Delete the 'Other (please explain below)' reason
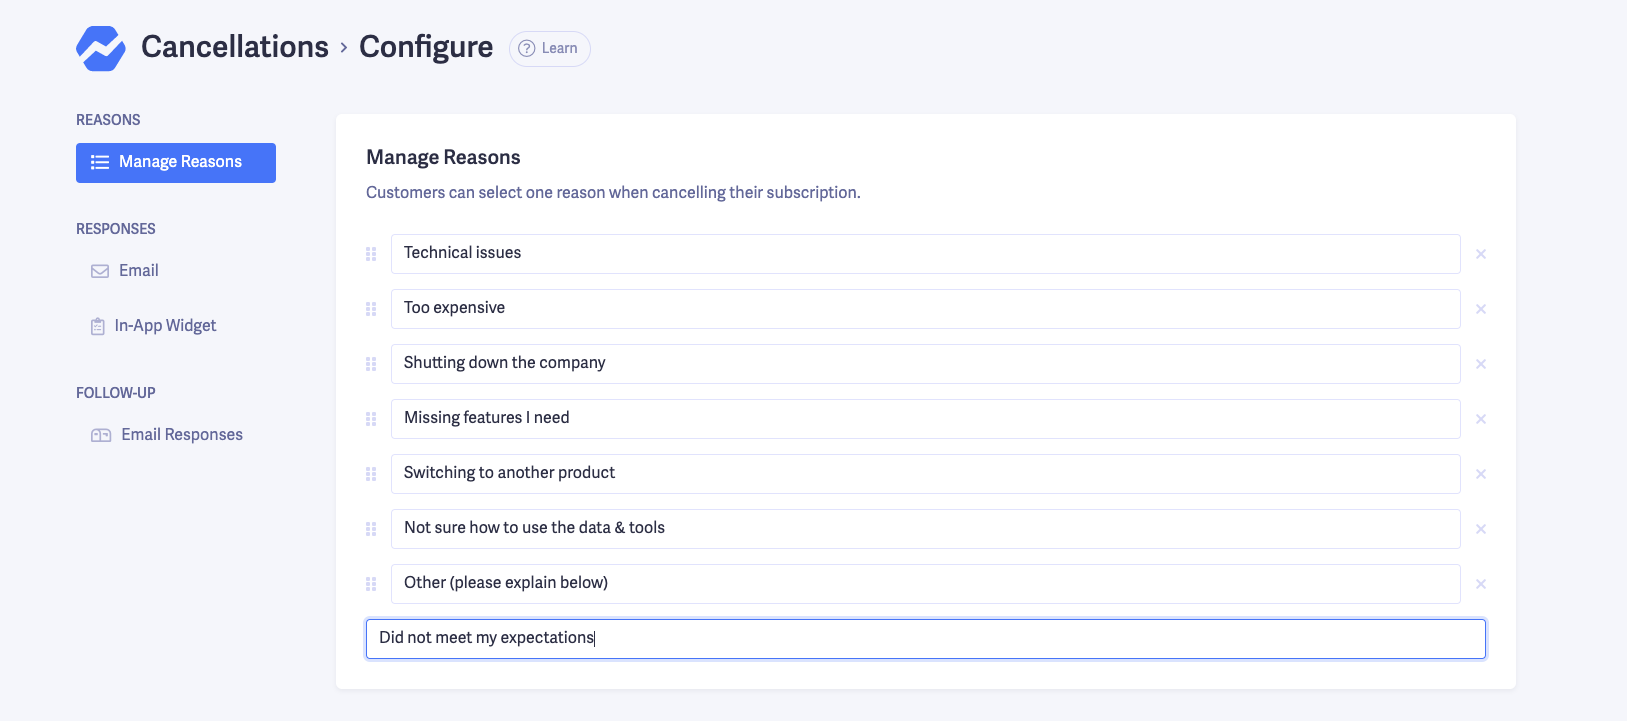 [x=1481, y=584]
